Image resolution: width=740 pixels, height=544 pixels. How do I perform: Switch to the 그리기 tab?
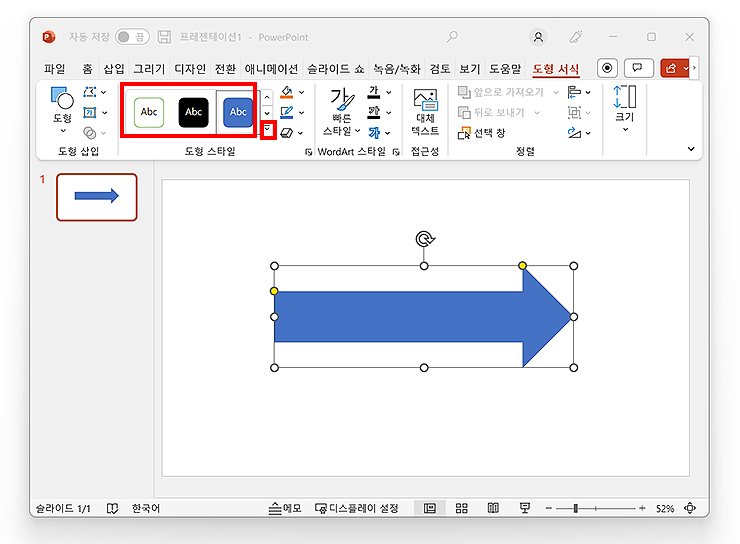[x=149, y=69]
